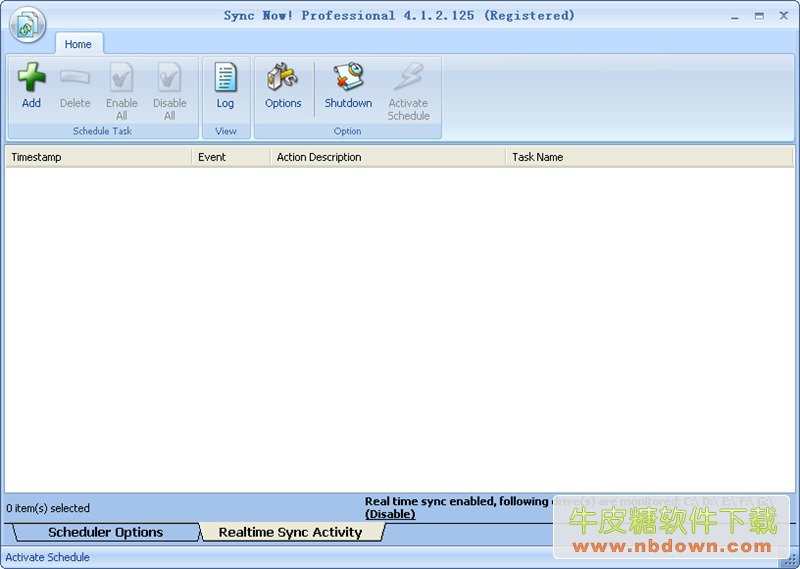The image size is (800, 569).
Task: Sort by the Timestamp column header
Action: click(x=98, y=157)
